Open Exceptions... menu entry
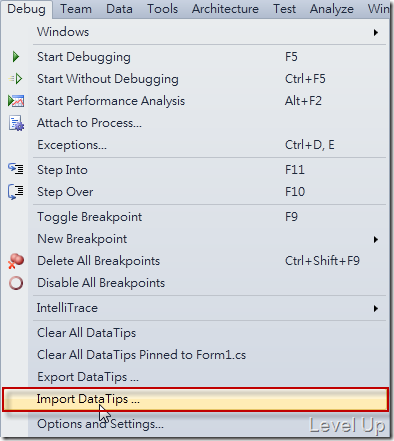 (x=209, y=145)
